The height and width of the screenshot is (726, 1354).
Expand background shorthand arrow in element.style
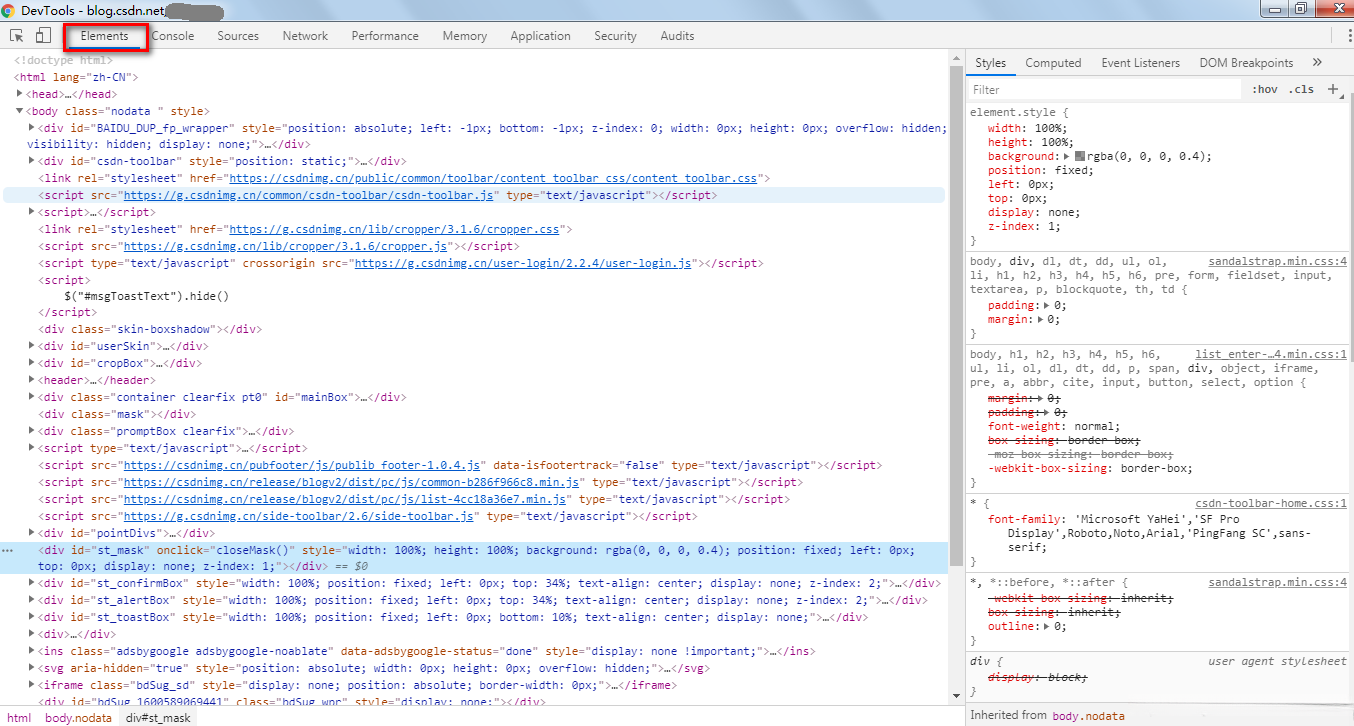coord(1067,157)
